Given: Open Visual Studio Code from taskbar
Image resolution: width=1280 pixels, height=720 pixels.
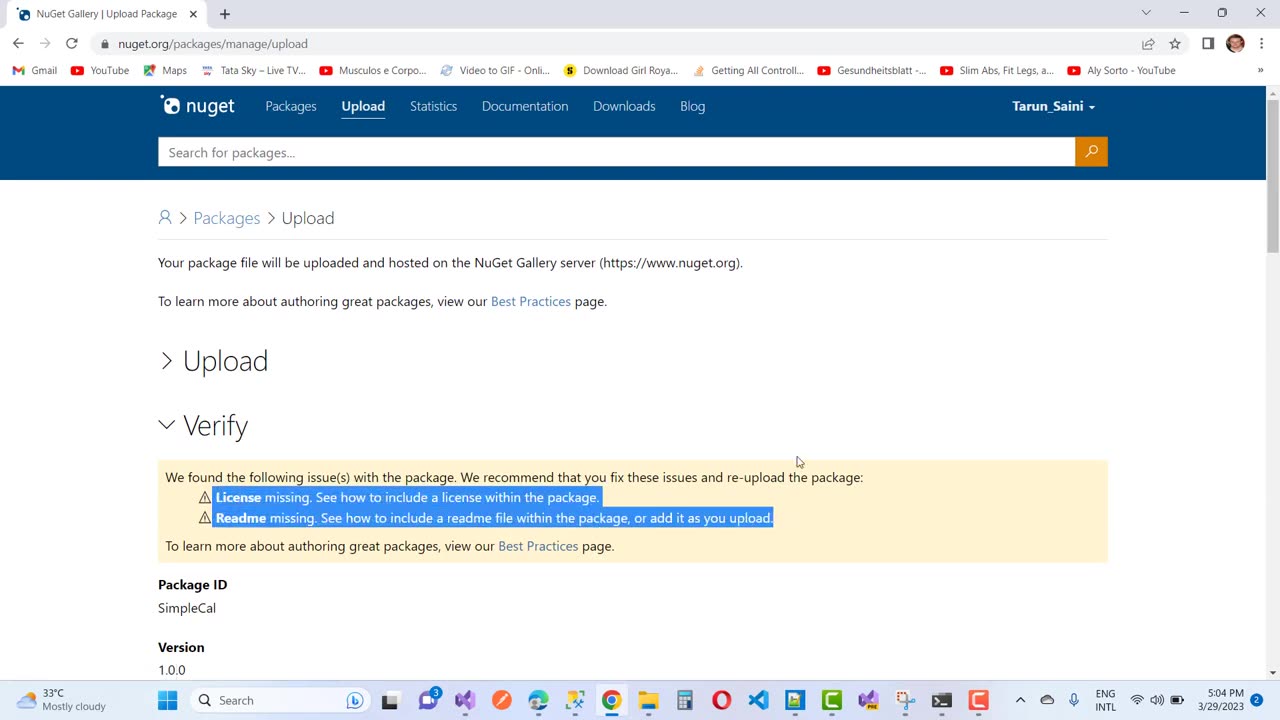Looking at the screenshot, I should (758, 700).
